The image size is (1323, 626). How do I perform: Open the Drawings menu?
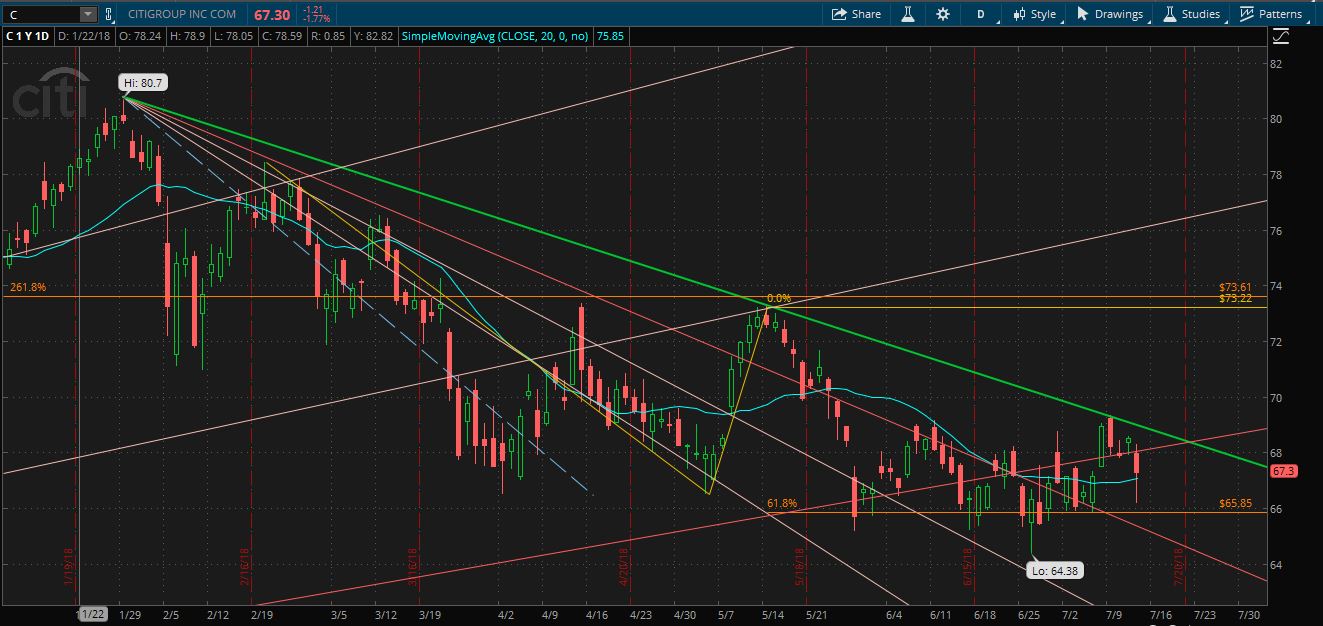[x=1110, y=14]
